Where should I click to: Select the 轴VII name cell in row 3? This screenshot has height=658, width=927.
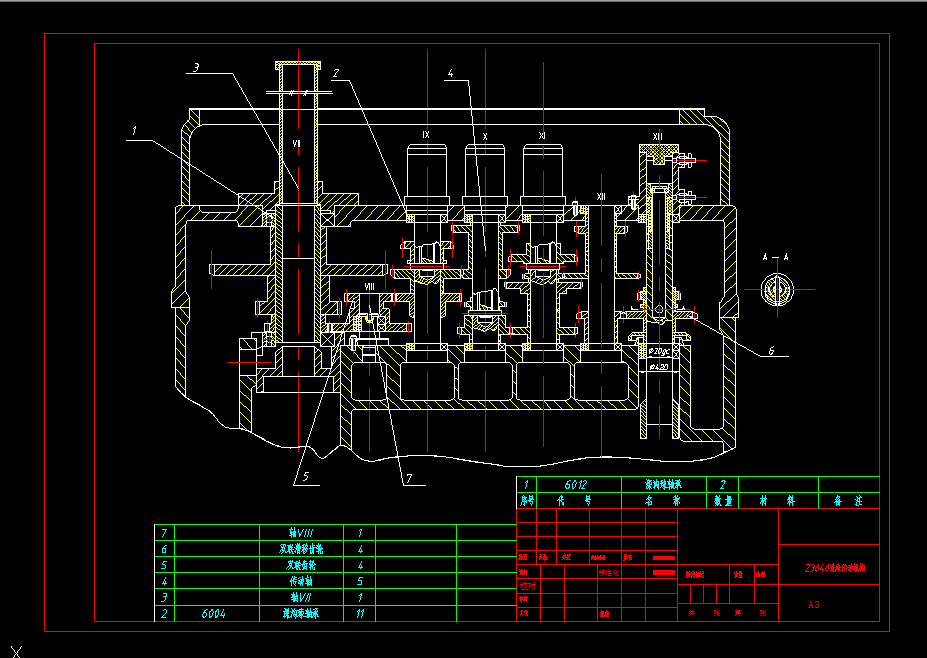[x=301, y=598]
